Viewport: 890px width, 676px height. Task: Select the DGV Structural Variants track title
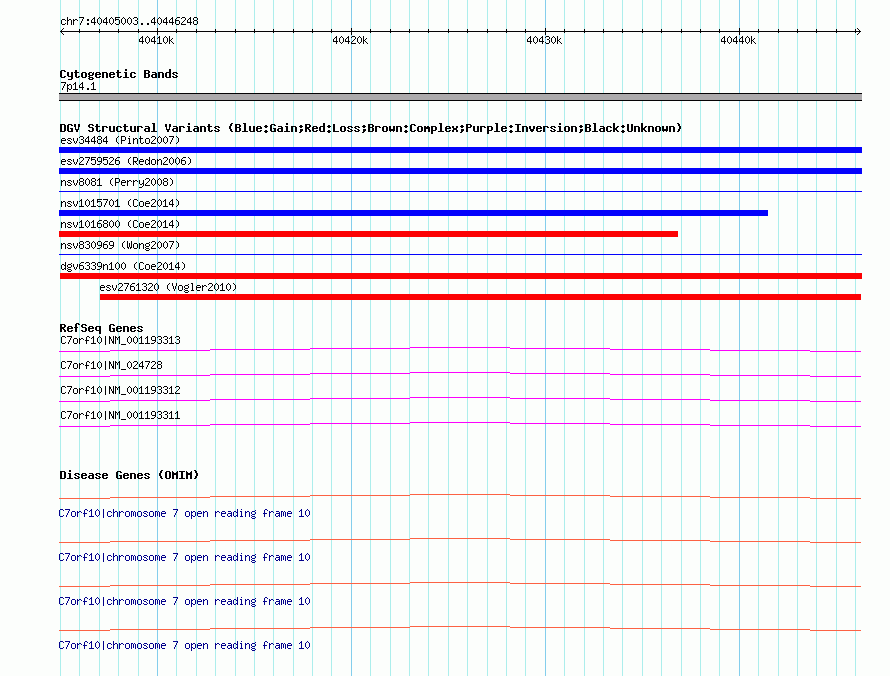(371, 128)
